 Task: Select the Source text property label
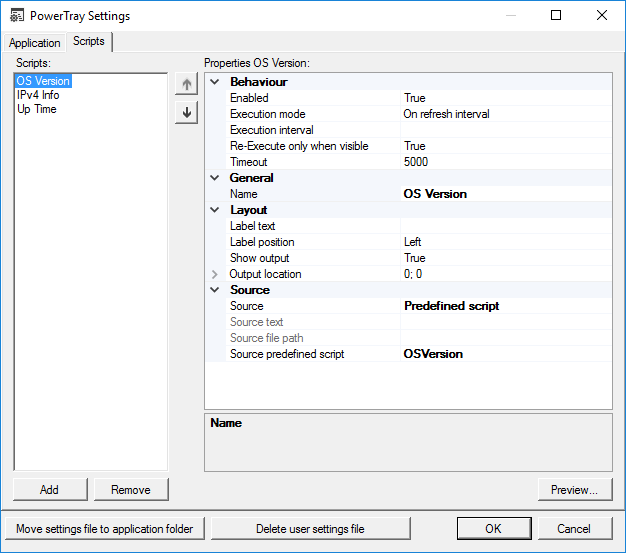click(x=256, y=322)
